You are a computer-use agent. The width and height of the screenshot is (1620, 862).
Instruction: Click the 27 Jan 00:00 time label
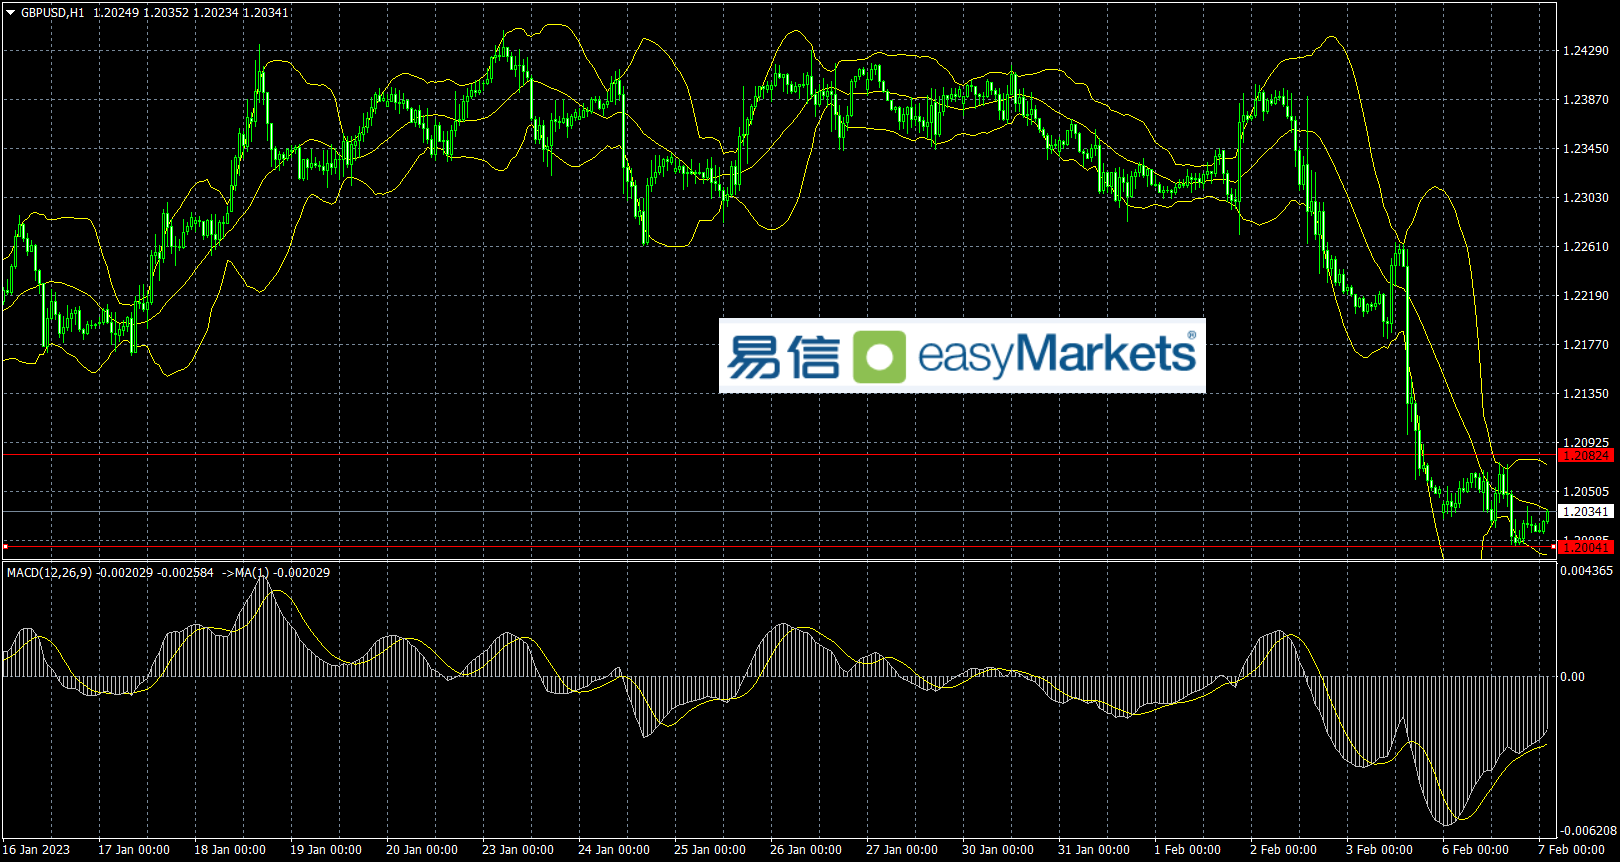tap(902, 850)
